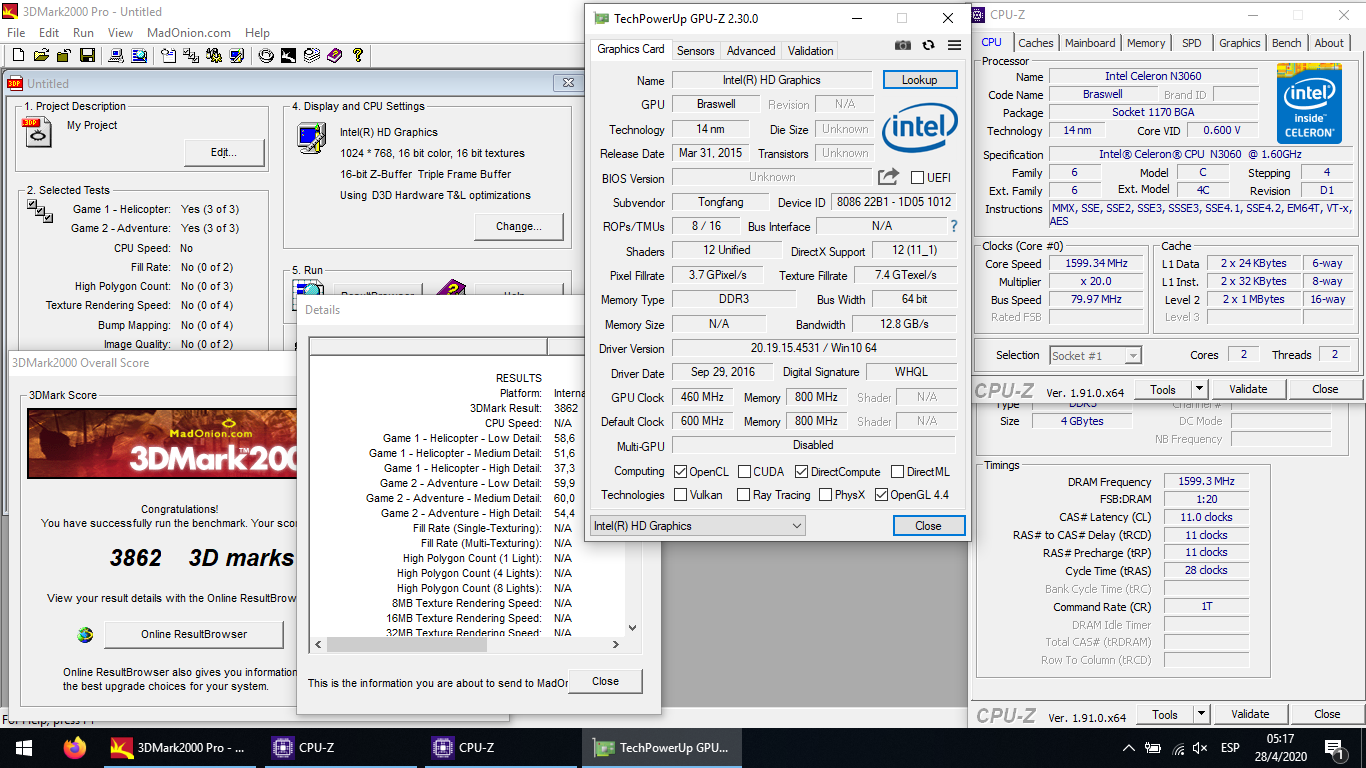Click the BIOS export arrow icon in GPU-Z
This screenshot has height=768, width=1366.
(x=888, y=177)
